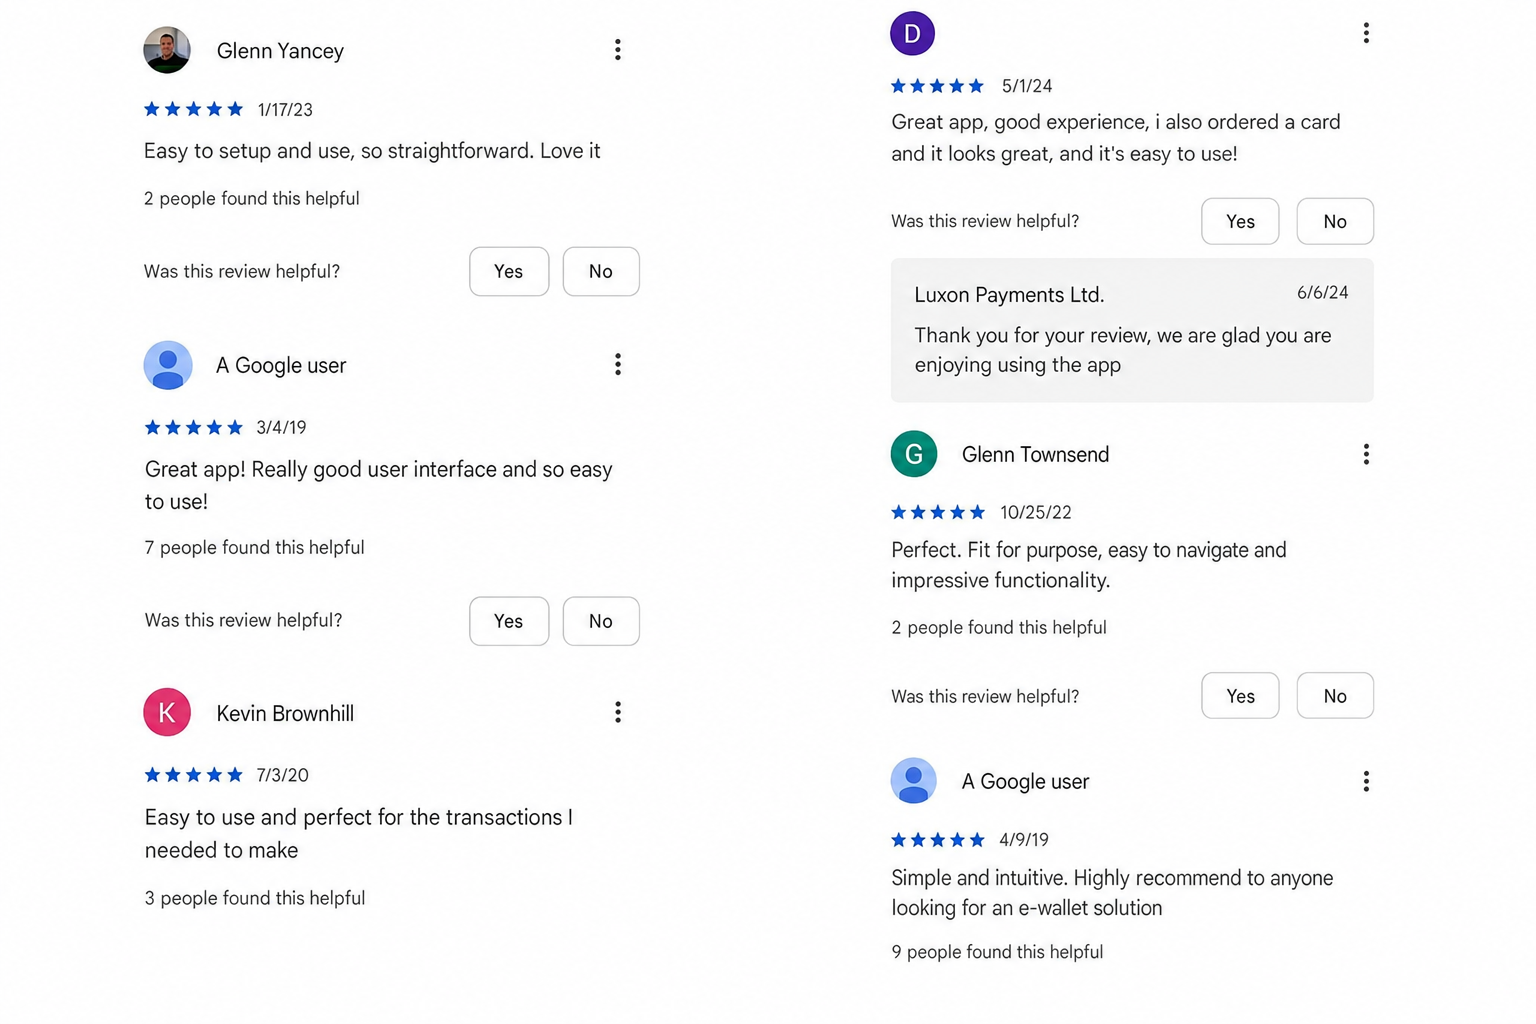
Task: Click No on Glenn Yancey's review
Action: pyautogui.click(x=601, y=271)
